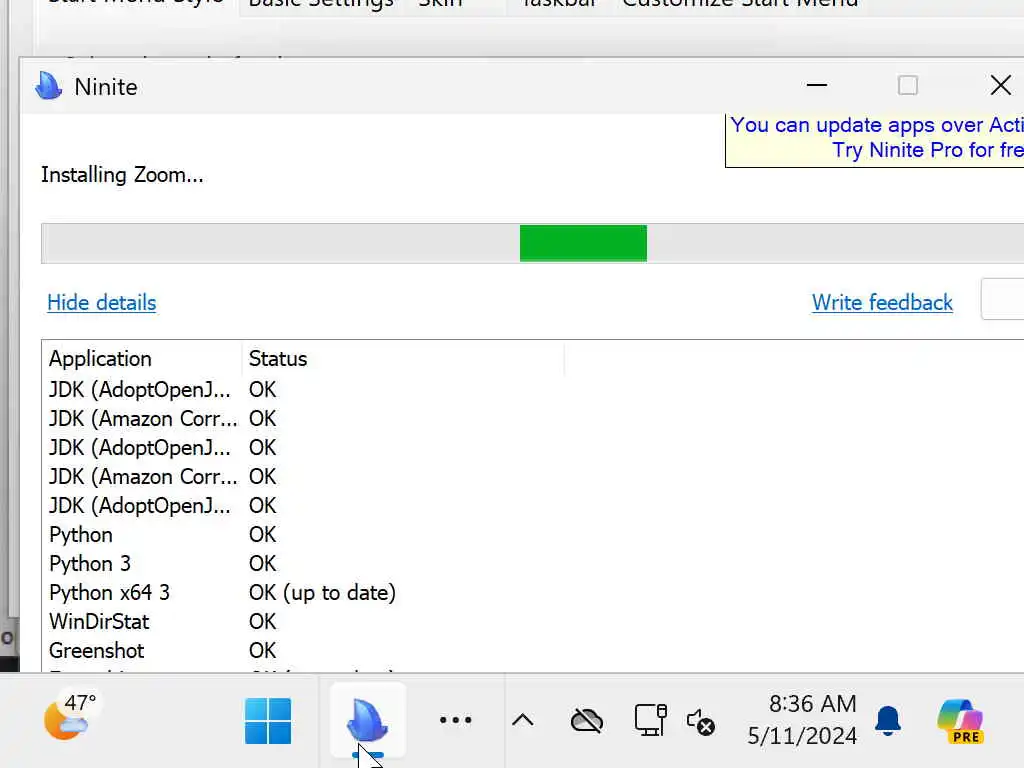The image size is (1024, 768).
Task: Open the Windows Start button
Action: click(268, 721)
